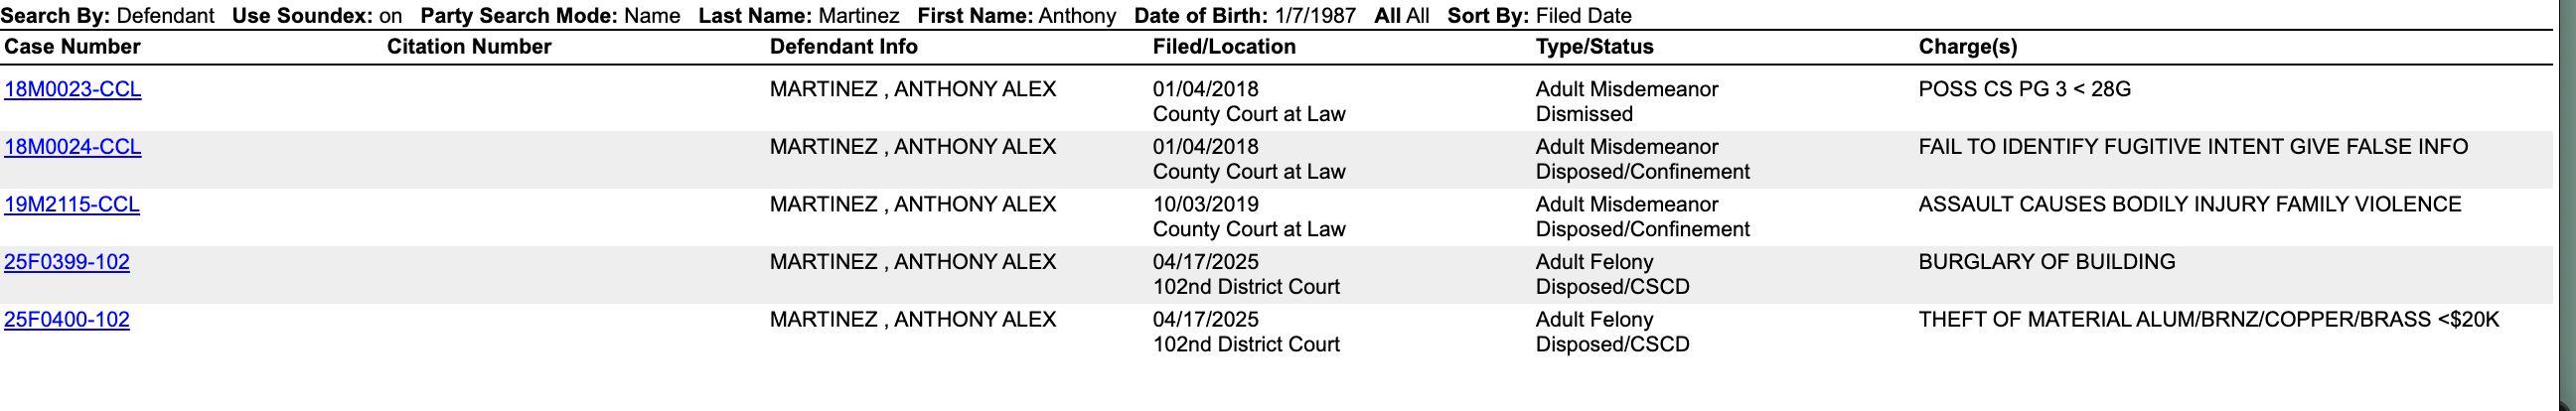Click the Filed/Location column header

(1224, 47)
